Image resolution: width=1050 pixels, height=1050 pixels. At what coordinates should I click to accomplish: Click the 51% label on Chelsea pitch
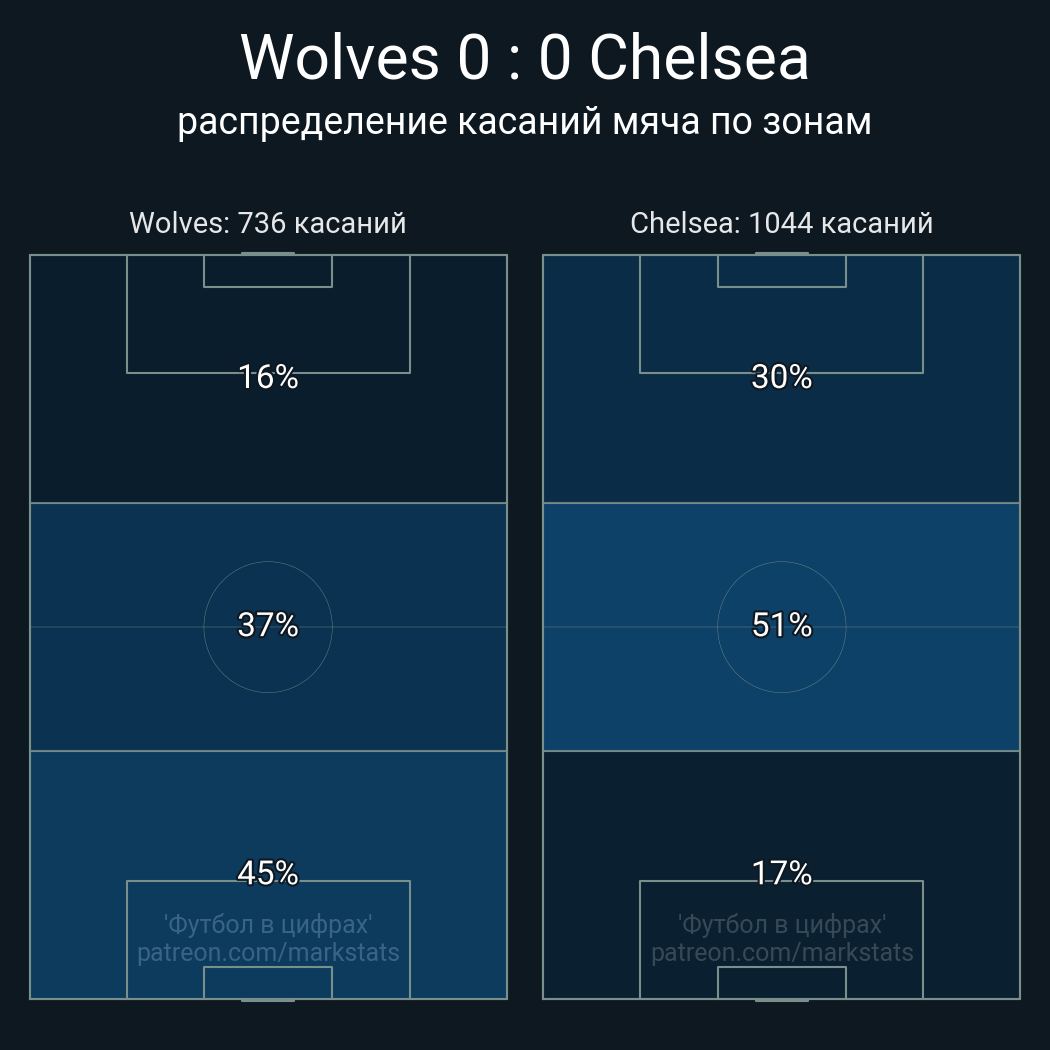[x=781, y=625]
